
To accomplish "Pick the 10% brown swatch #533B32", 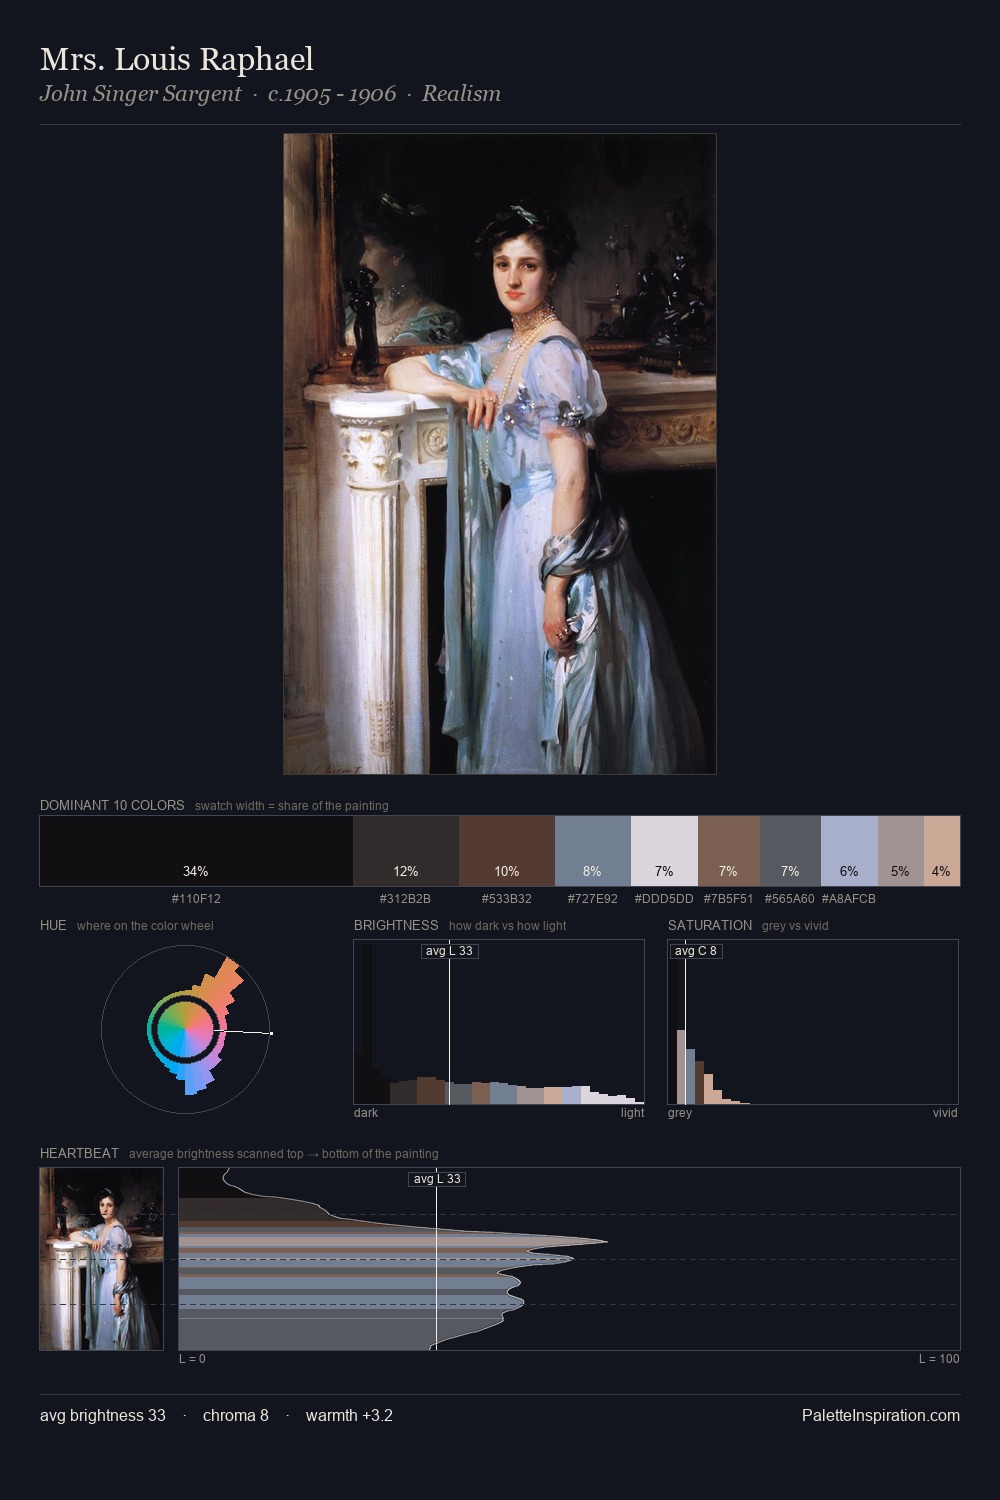I will (507, 851).
